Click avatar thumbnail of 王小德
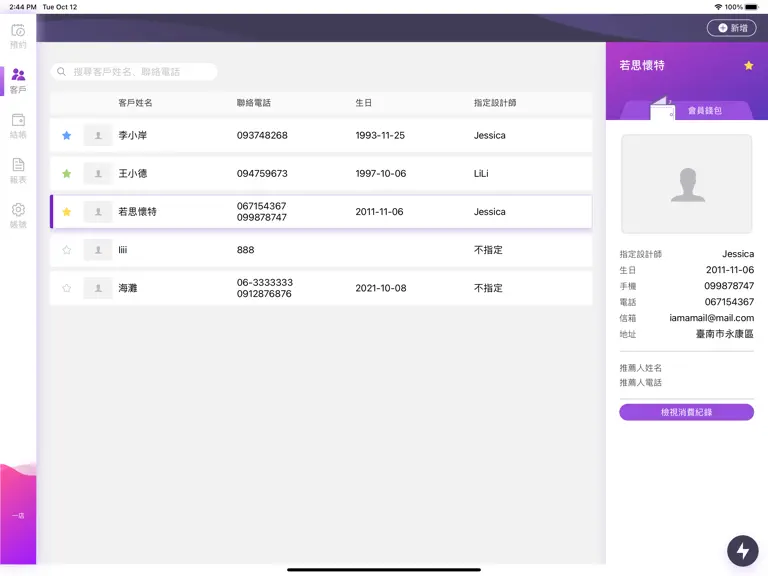Screen dimensions: 768x576 (98, 173)
